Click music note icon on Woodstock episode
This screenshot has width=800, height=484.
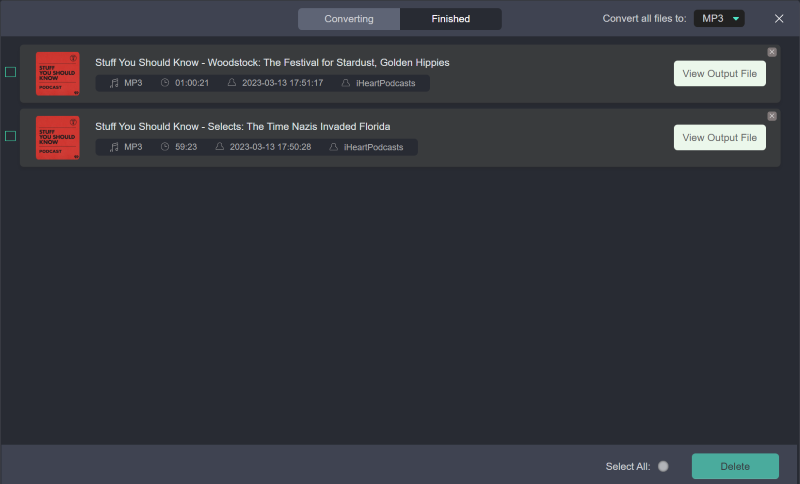114,83
